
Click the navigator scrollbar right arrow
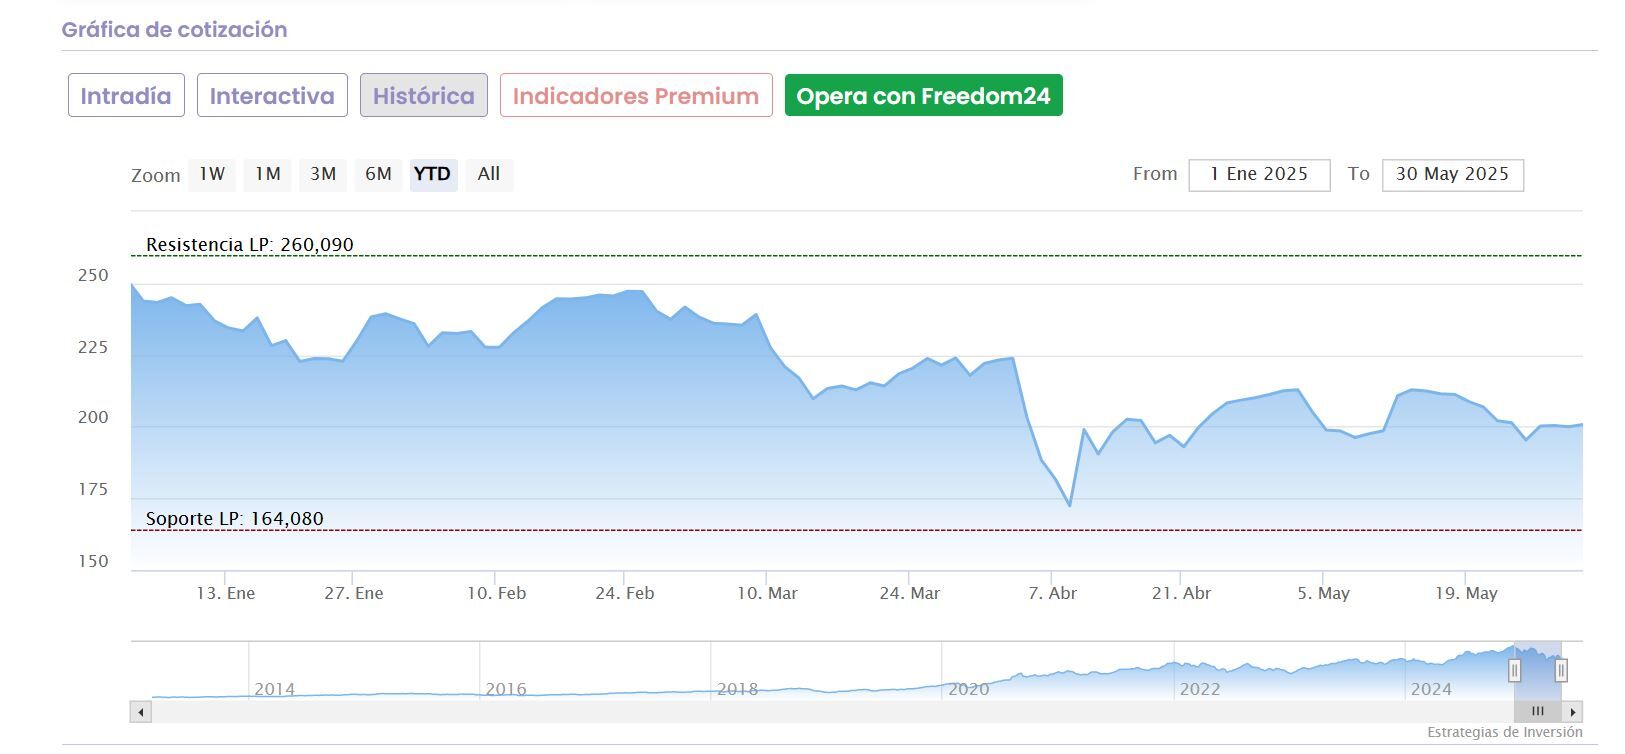coord(1573,712)
